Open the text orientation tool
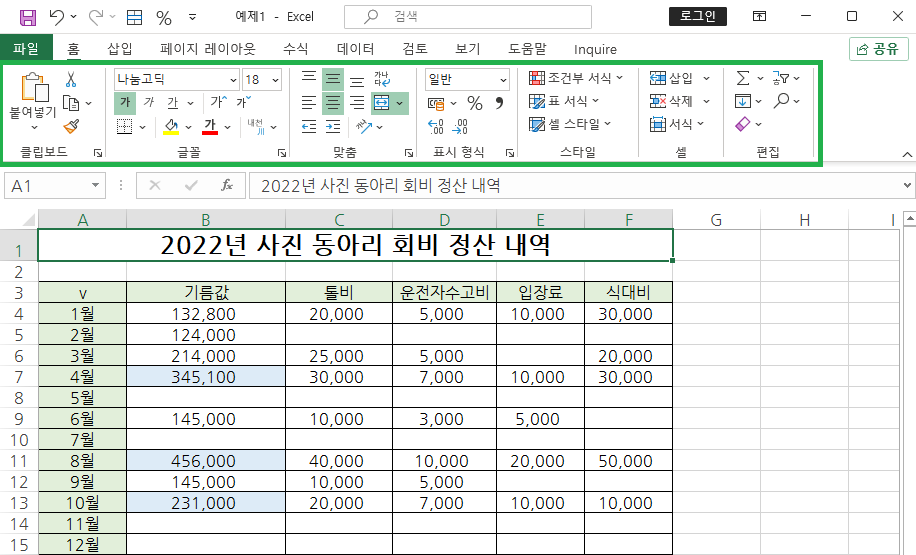Viewport: 916px width, 555px height. (x=364, y=126)
